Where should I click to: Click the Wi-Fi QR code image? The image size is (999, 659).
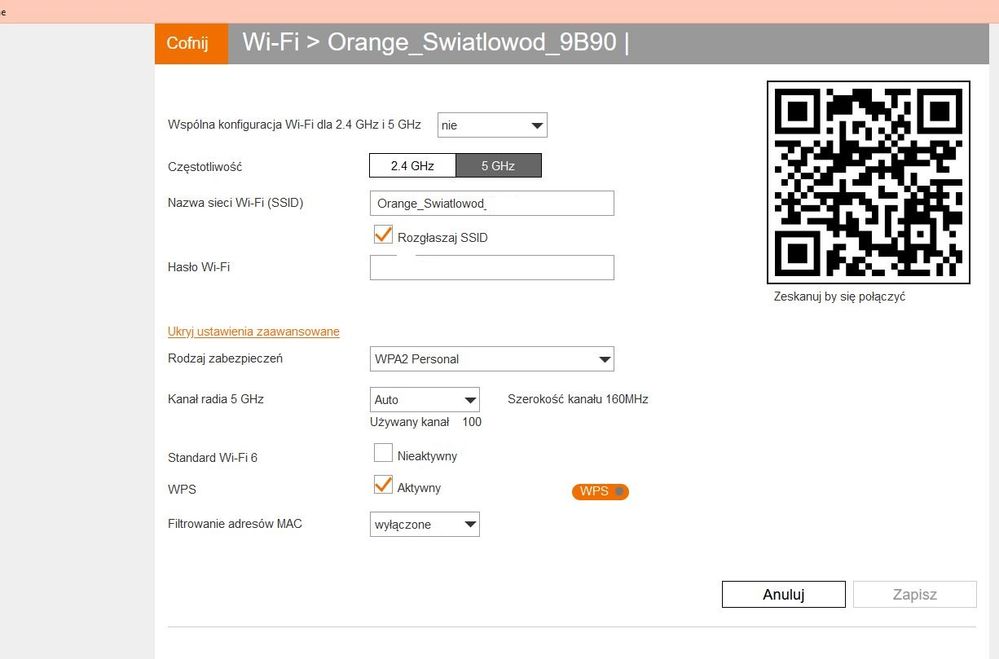click(868, 182)
